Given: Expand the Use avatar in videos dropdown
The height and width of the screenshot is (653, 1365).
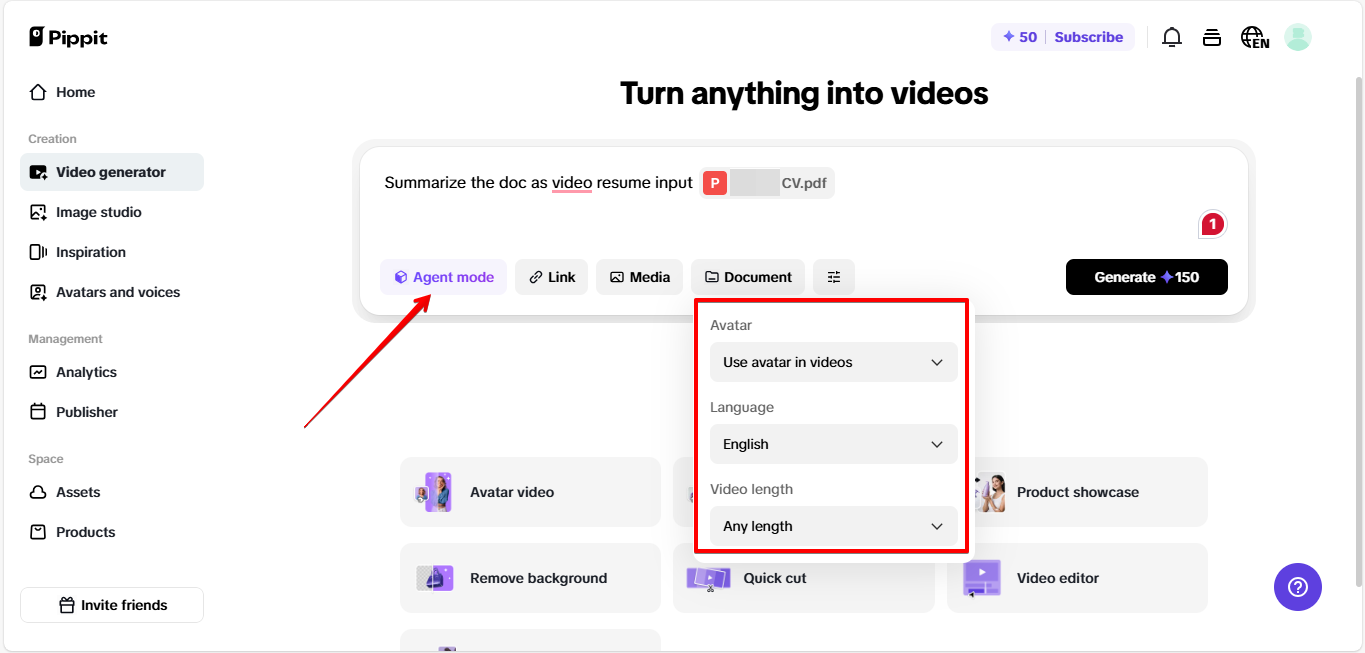Looking at the screenshot, I should click(x=833, y=362).
